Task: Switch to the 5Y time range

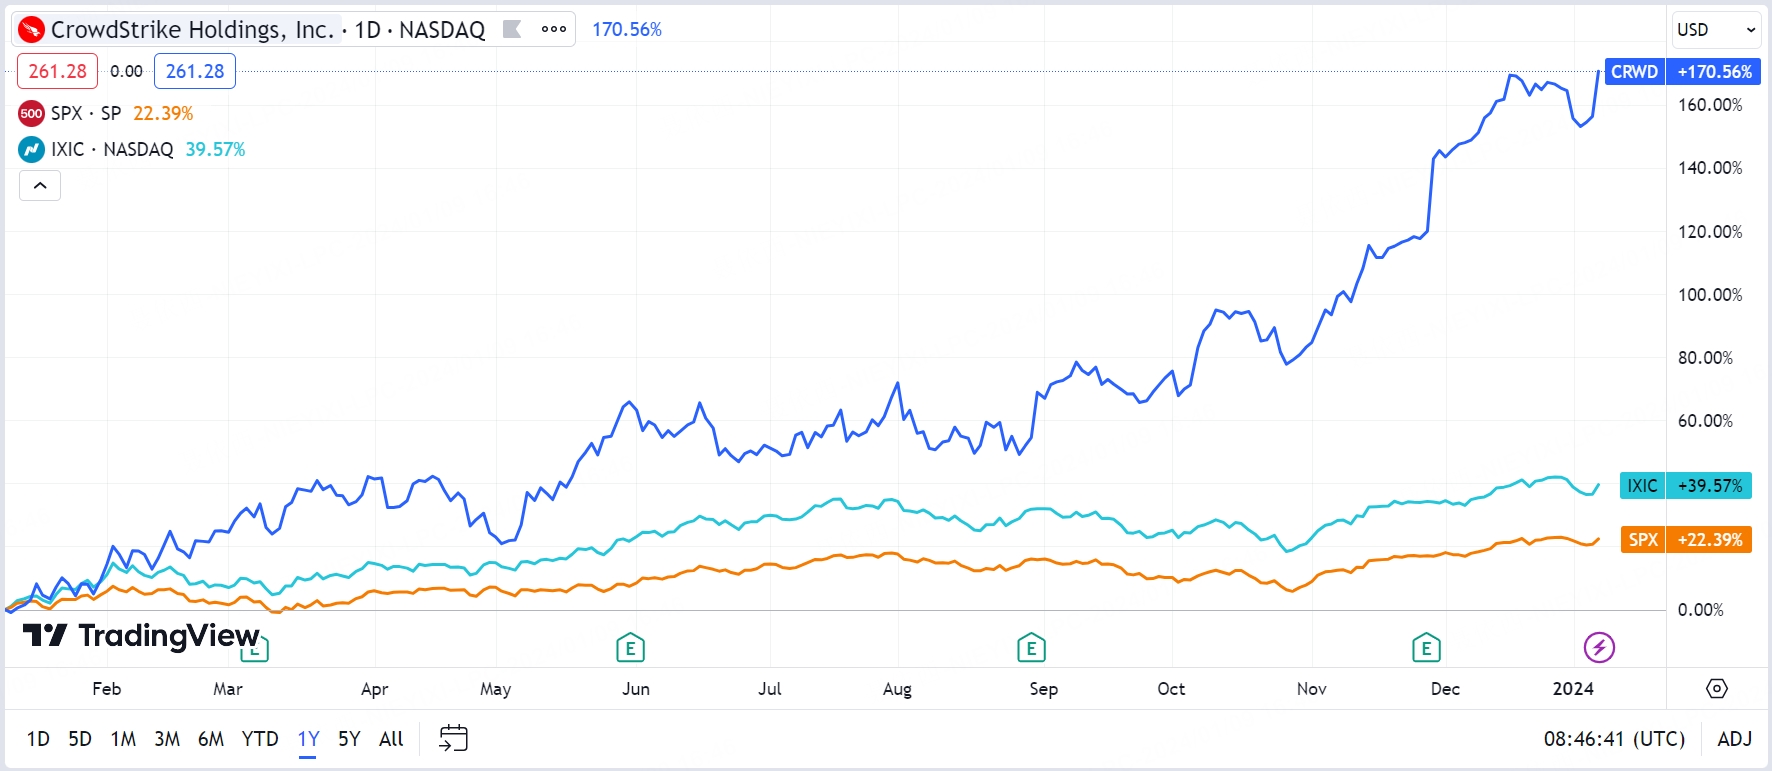Action: [x=349, y=739]
